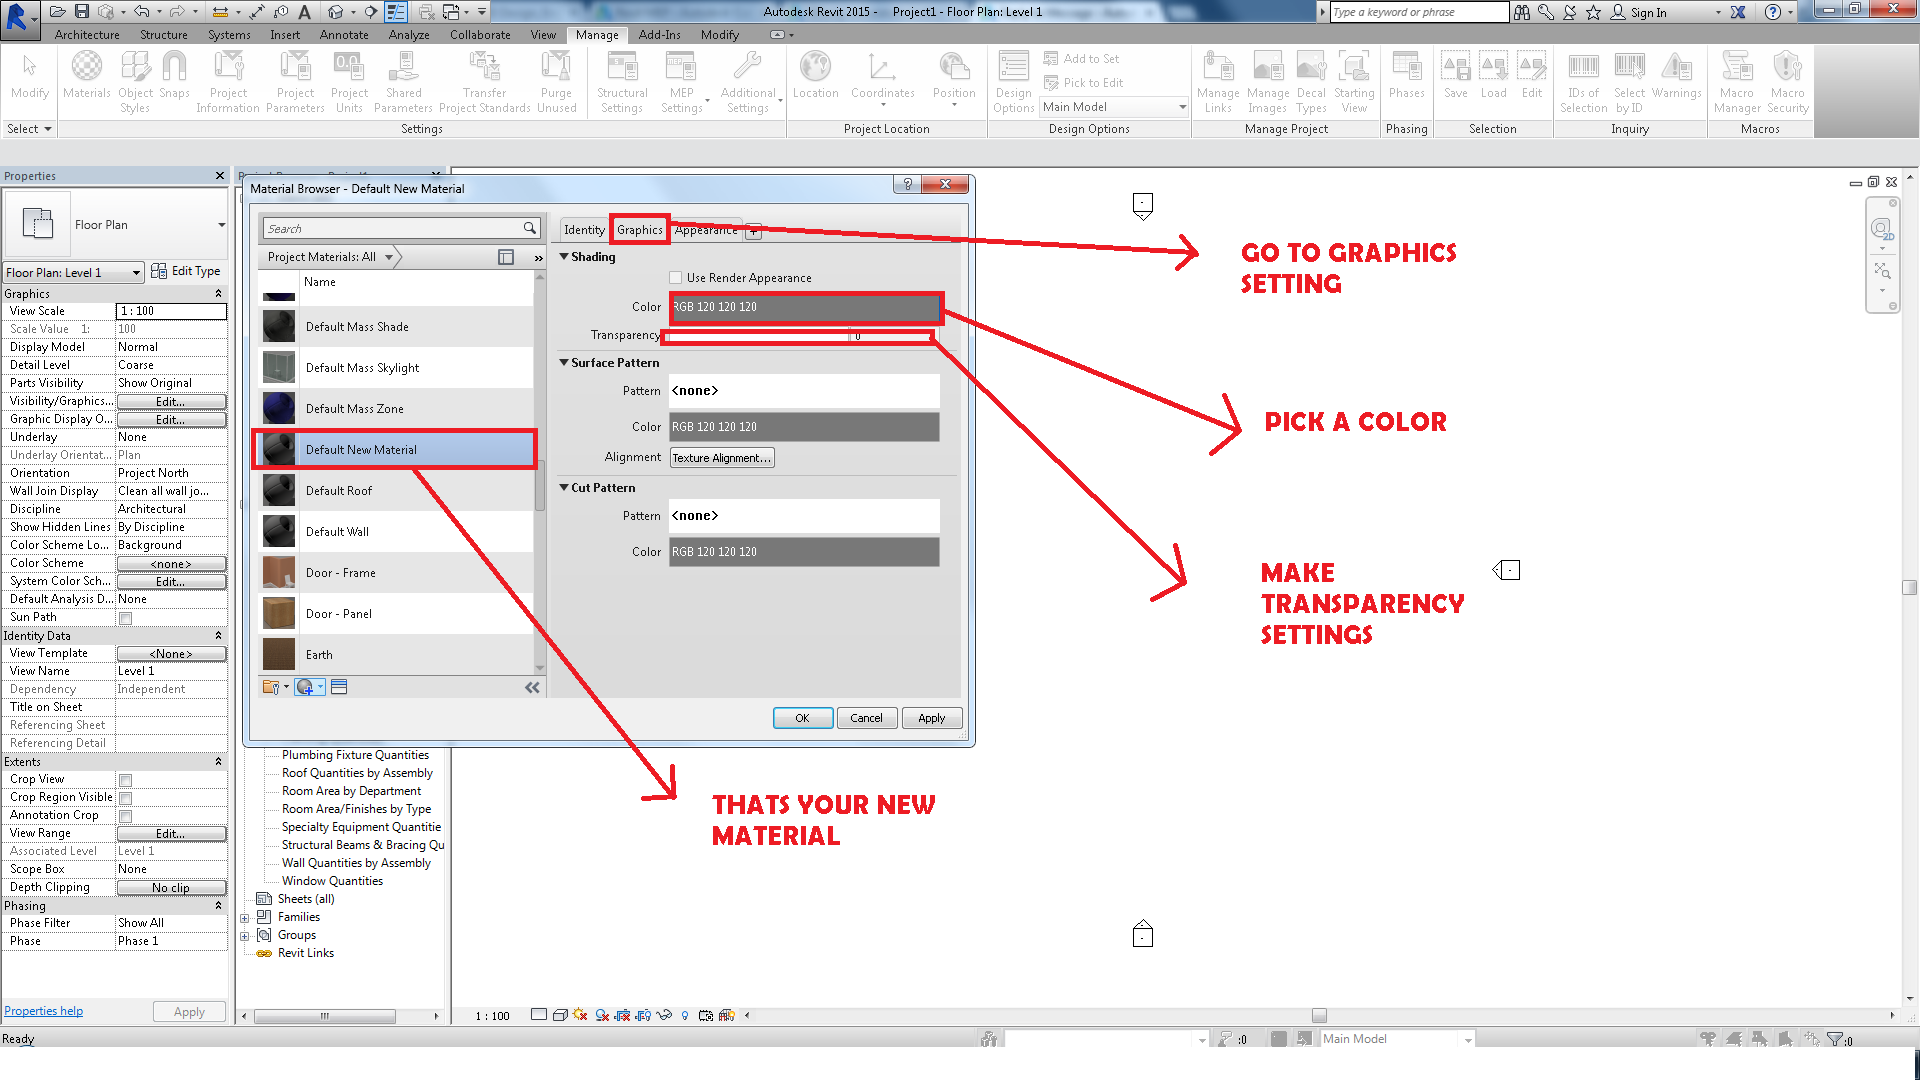Check the Sun Path box in Properties

coord(124,617)
